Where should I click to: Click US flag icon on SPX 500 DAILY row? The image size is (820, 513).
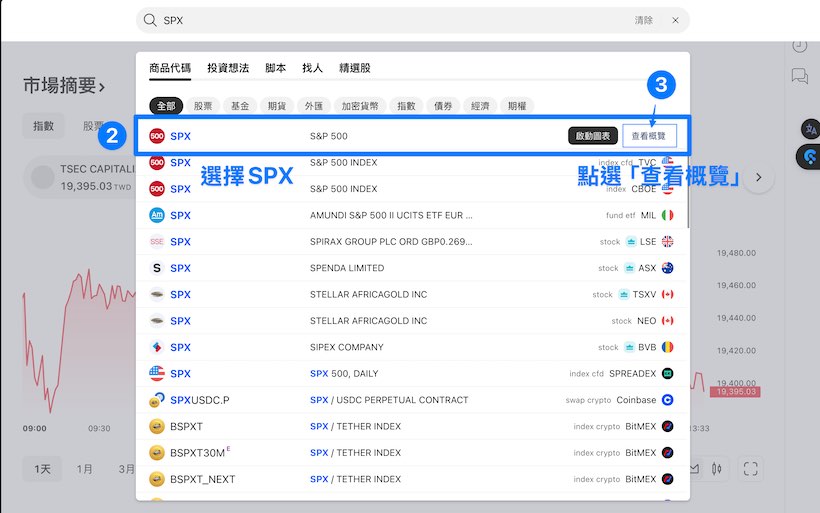157,373
